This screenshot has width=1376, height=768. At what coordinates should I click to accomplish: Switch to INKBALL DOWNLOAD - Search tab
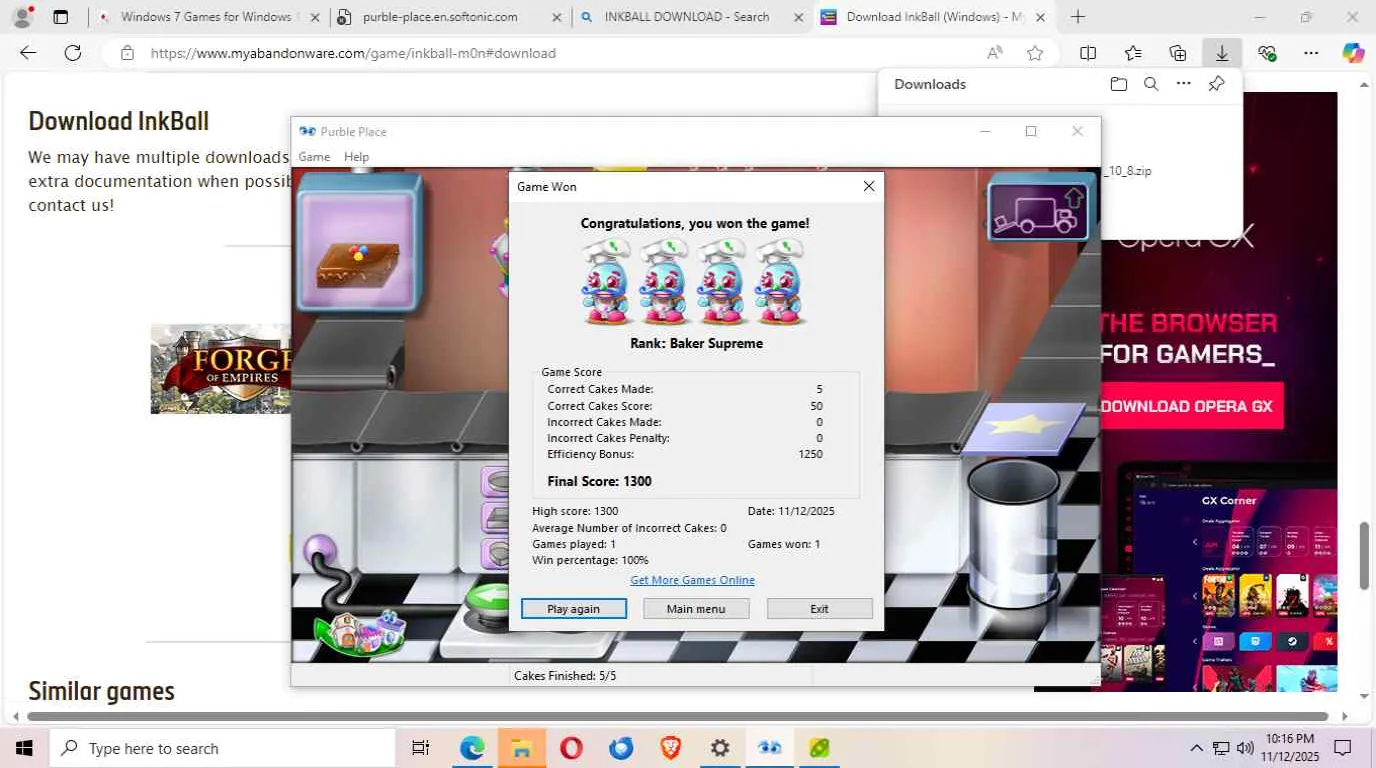692,17
